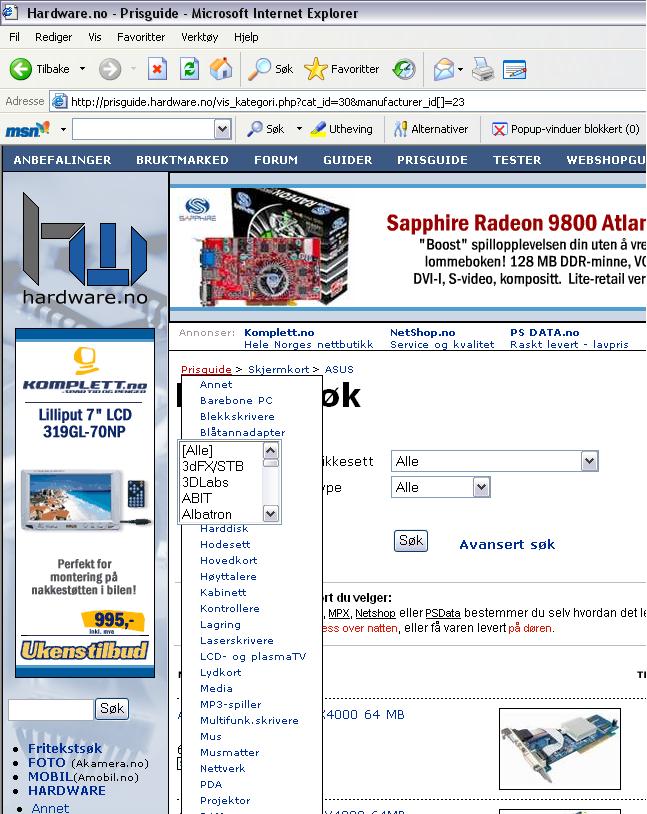Open Alternativer in MSN toolbar
647x814 pixels.
430,129
